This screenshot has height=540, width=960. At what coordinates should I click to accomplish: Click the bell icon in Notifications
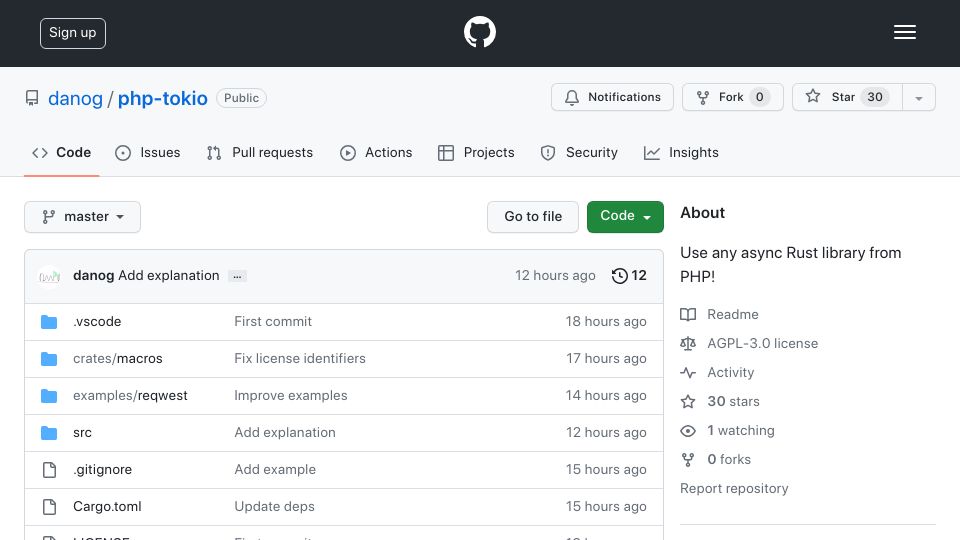(x=572, y=97)
